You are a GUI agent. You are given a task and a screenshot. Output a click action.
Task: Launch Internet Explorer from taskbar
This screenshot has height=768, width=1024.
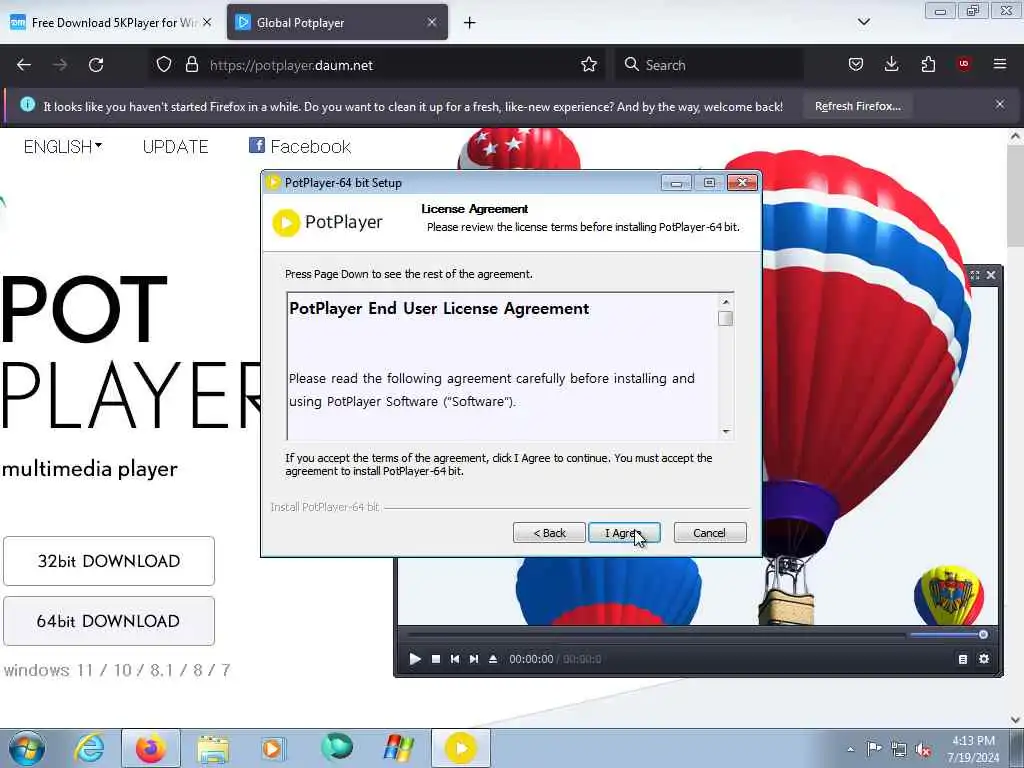[89, 748]
